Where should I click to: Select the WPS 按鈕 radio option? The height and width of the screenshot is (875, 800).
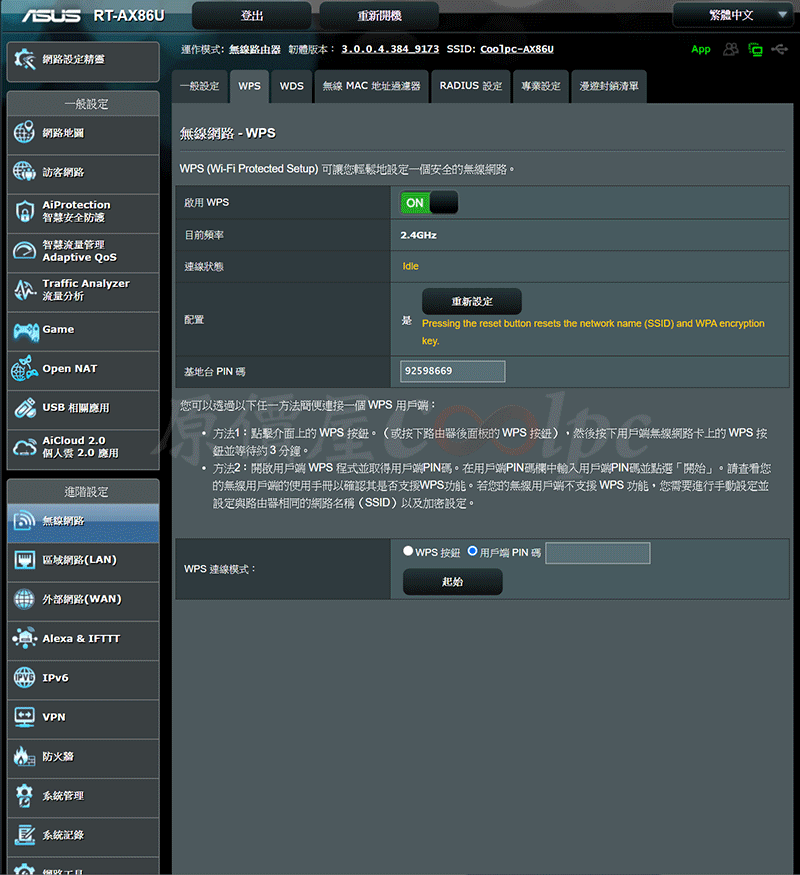coord(408,551)
